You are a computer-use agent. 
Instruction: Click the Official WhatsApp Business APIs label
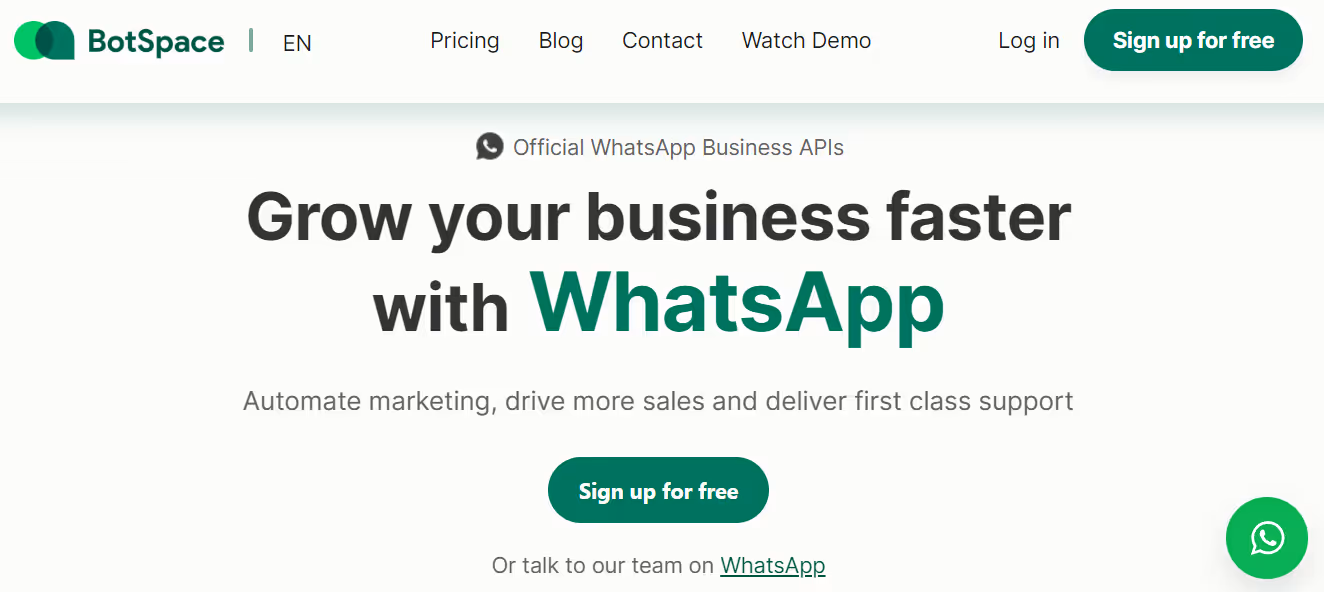click(678, 148)
